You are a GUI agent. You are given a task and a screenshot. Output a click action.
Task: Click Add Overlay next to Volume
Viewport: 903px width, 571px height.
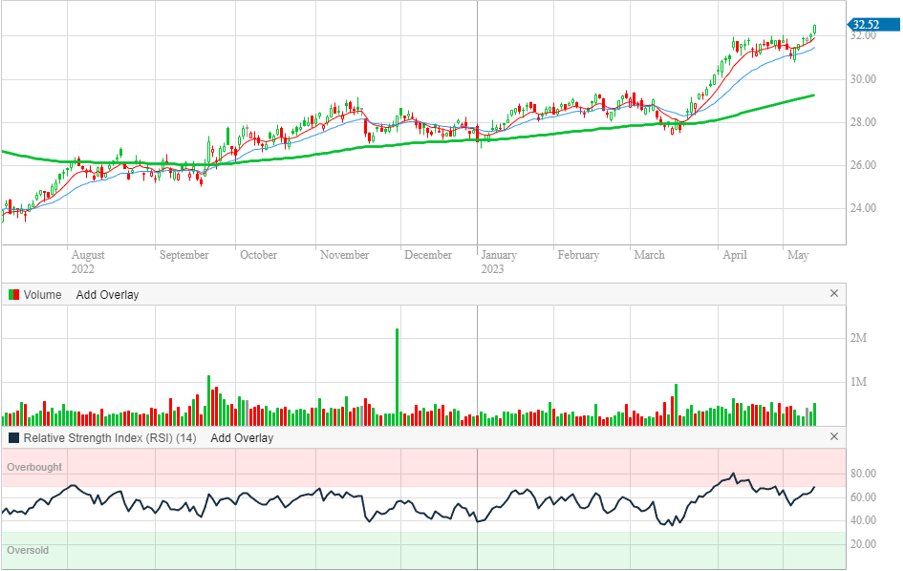pyautogui.click(x=107, y=295)
